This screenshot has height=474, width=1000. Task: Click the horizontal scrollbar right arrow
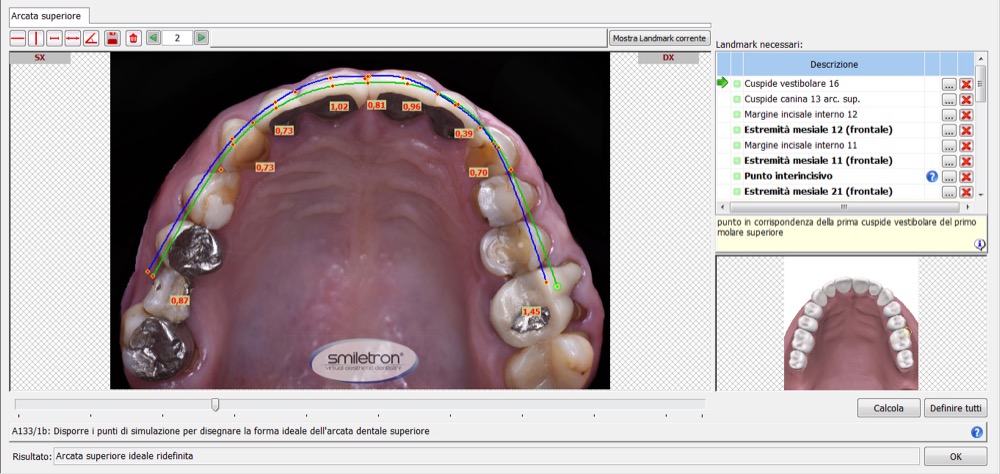[968, 207]
